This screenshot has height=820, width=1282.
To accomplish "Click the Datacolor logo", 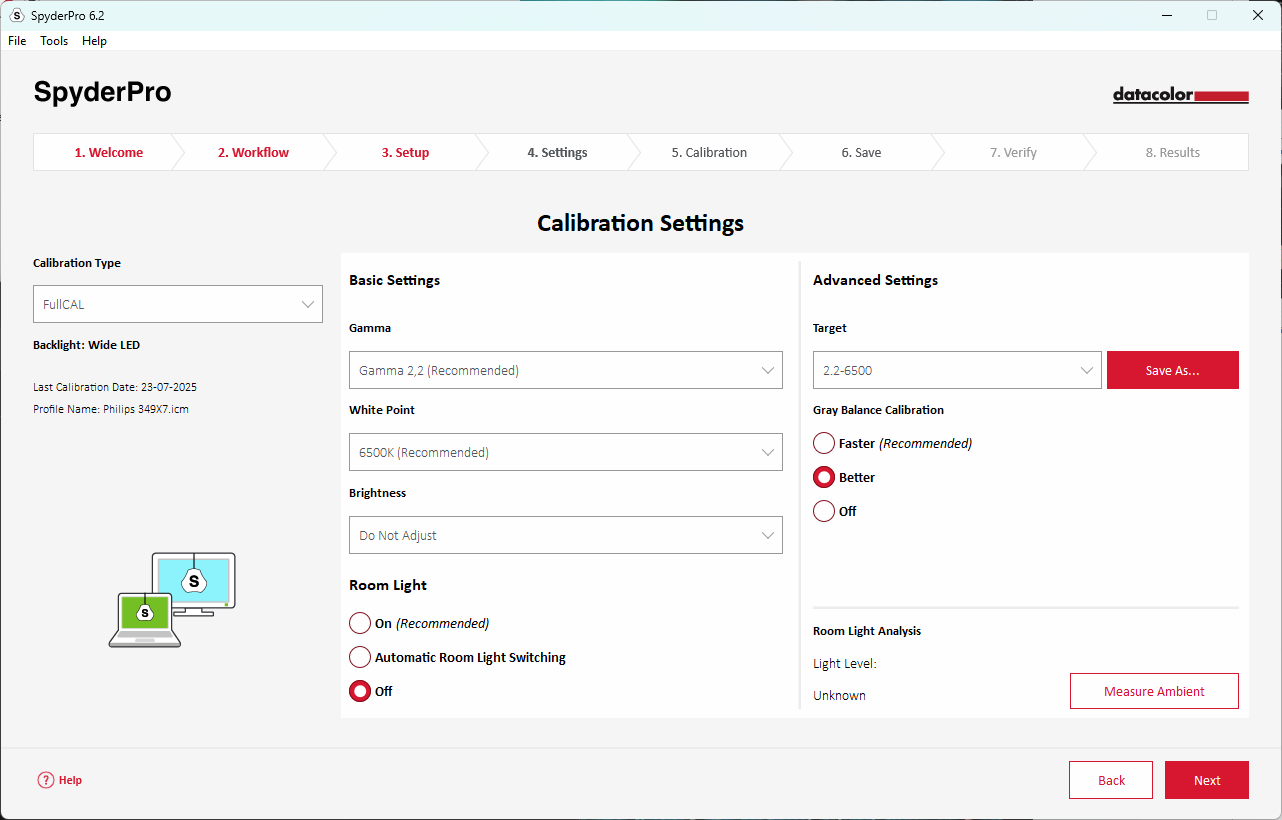I will coord(1180,96).
